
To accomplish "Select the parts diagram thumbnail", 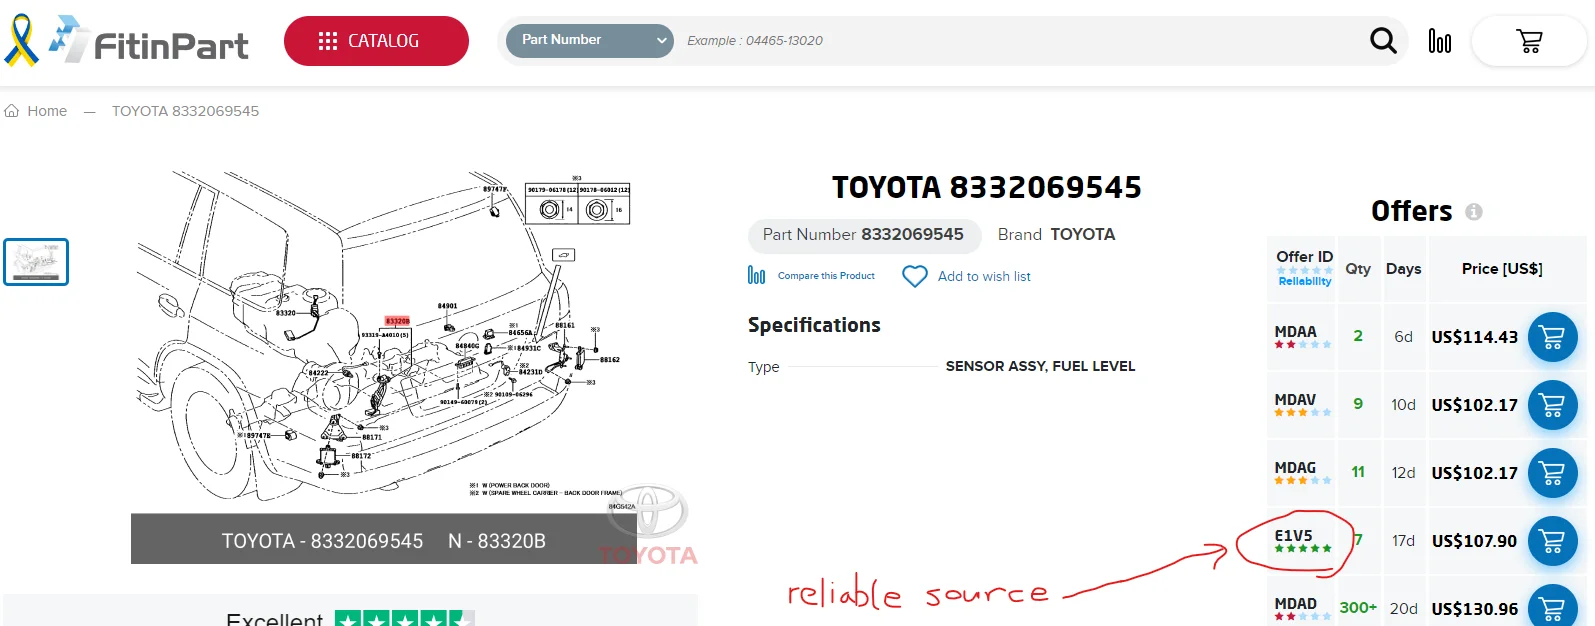I will 36,262.
